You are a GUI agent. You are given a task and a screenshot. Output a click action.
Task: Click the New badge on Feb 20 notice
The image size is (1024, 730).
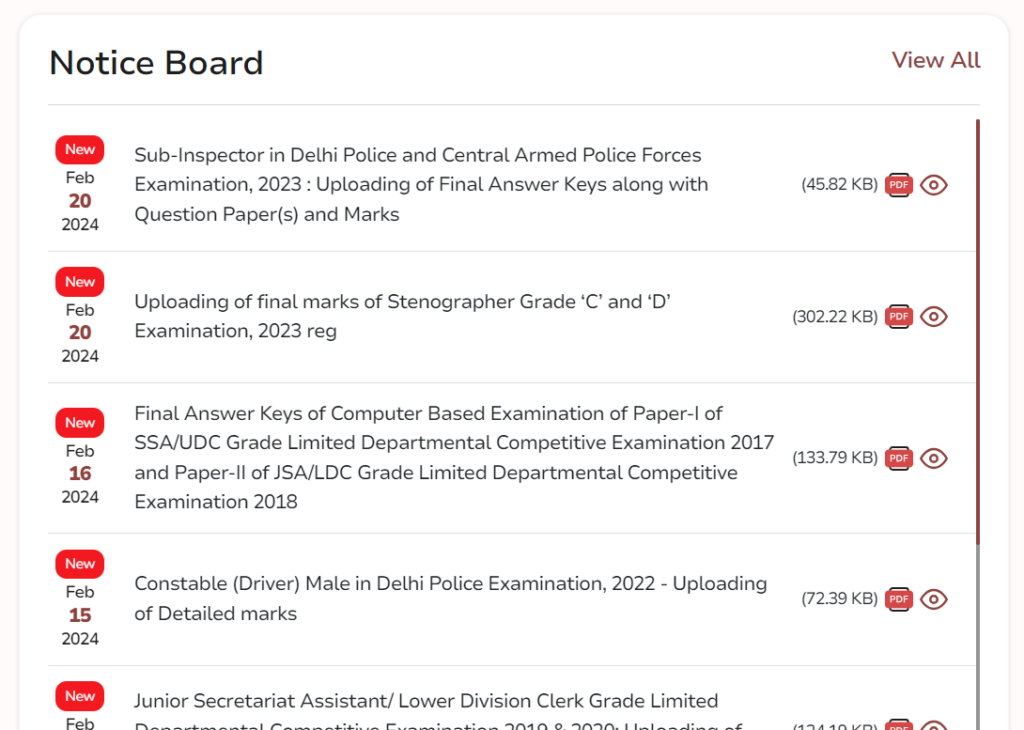click(x=79, y=149)
